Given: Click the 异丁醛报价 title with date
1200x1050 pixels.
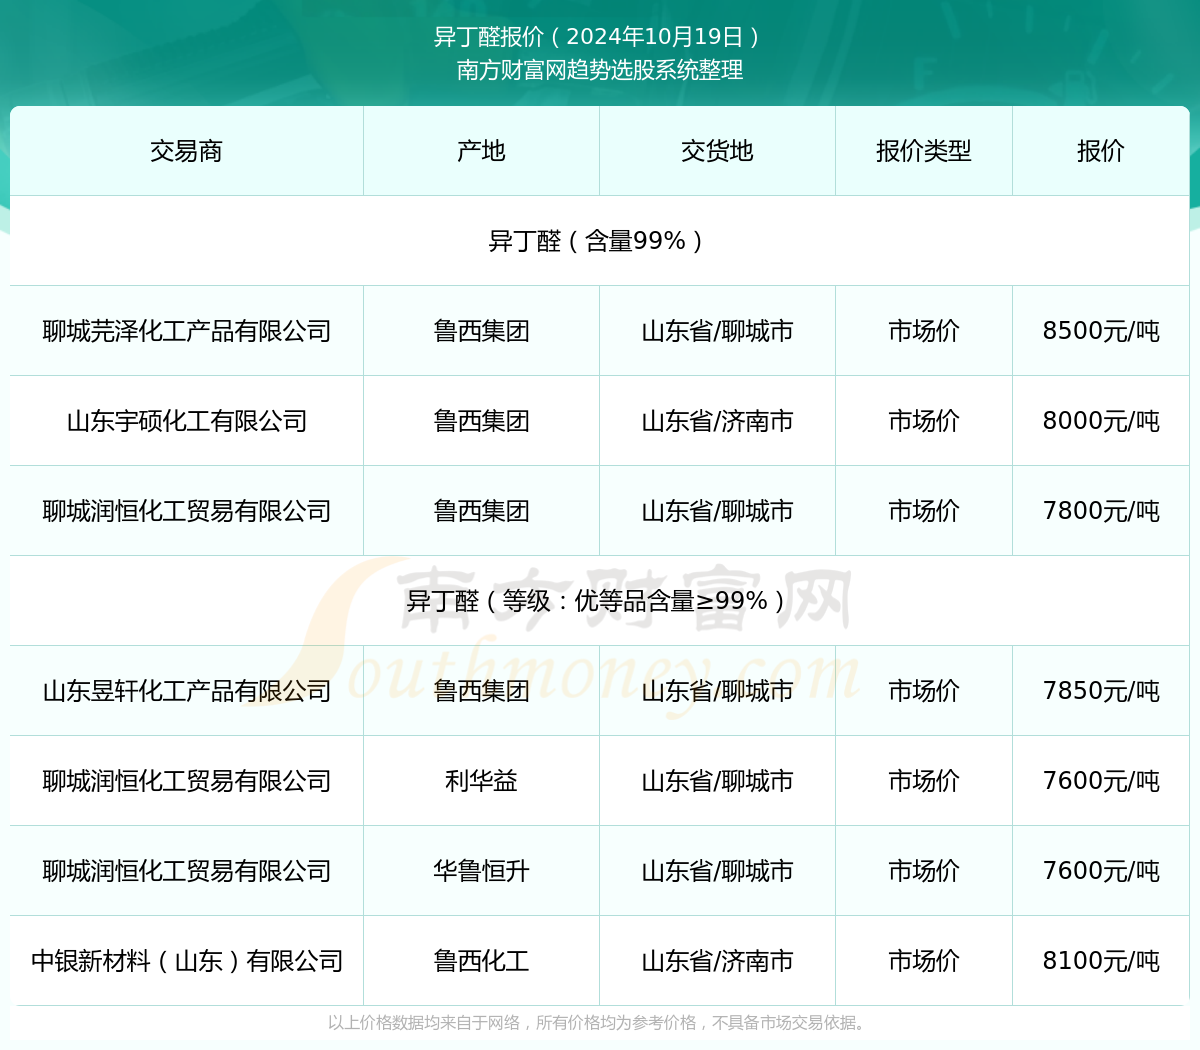Looking at the screenshot, I should pyautogui.click(x=599, y=37).
